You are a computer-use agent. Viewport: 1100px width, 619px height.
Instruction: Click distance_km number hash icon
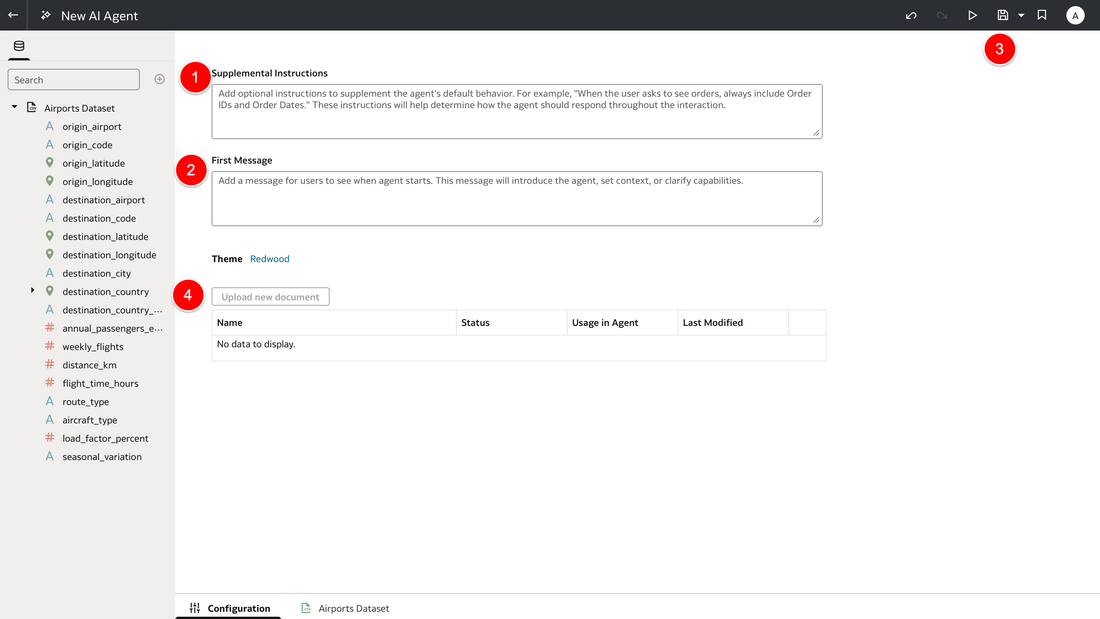click(x=49, y=364)
